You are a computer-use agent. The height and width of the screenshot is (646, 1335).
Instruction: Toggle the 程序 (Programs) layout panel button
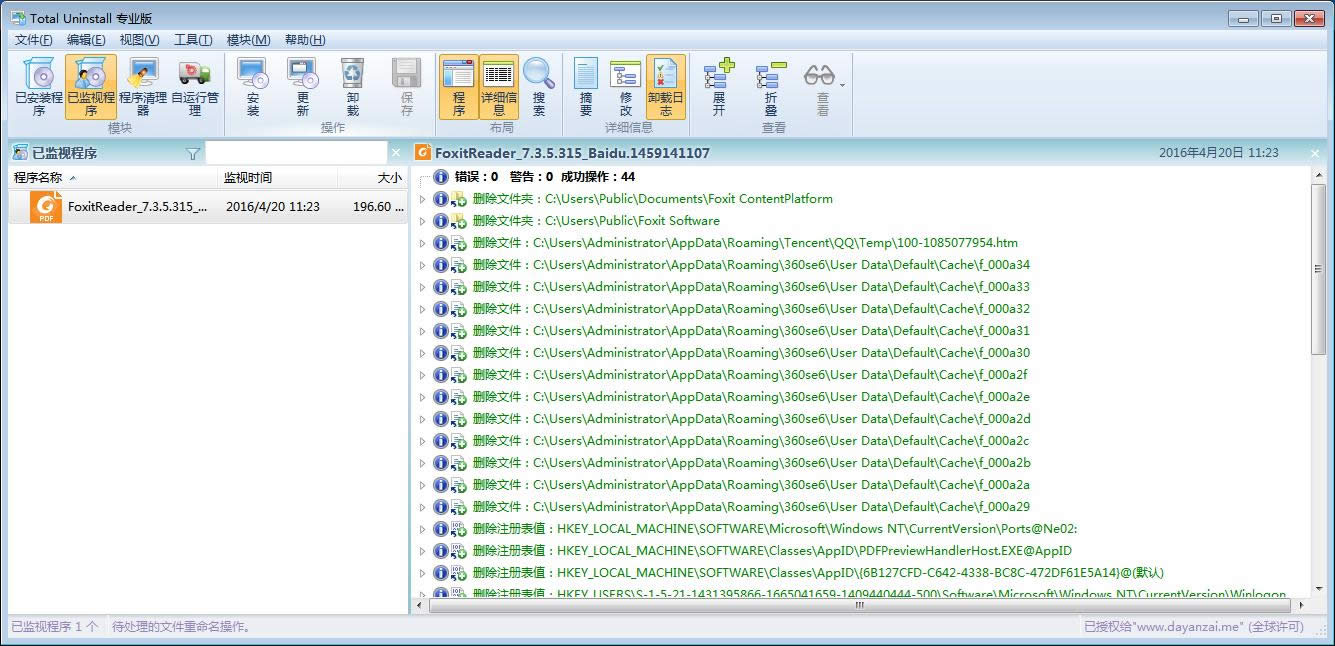459,86
